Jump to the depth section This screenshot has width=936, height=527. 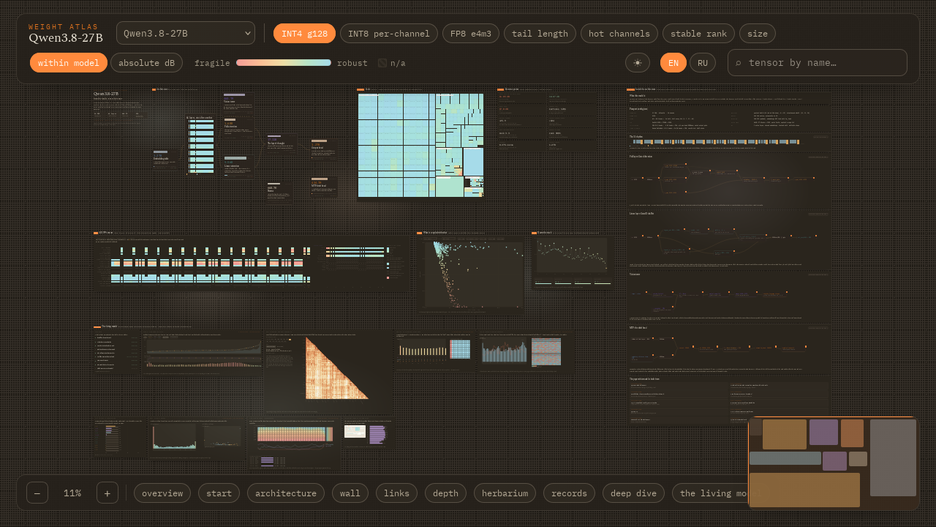[x=445, y=493]
